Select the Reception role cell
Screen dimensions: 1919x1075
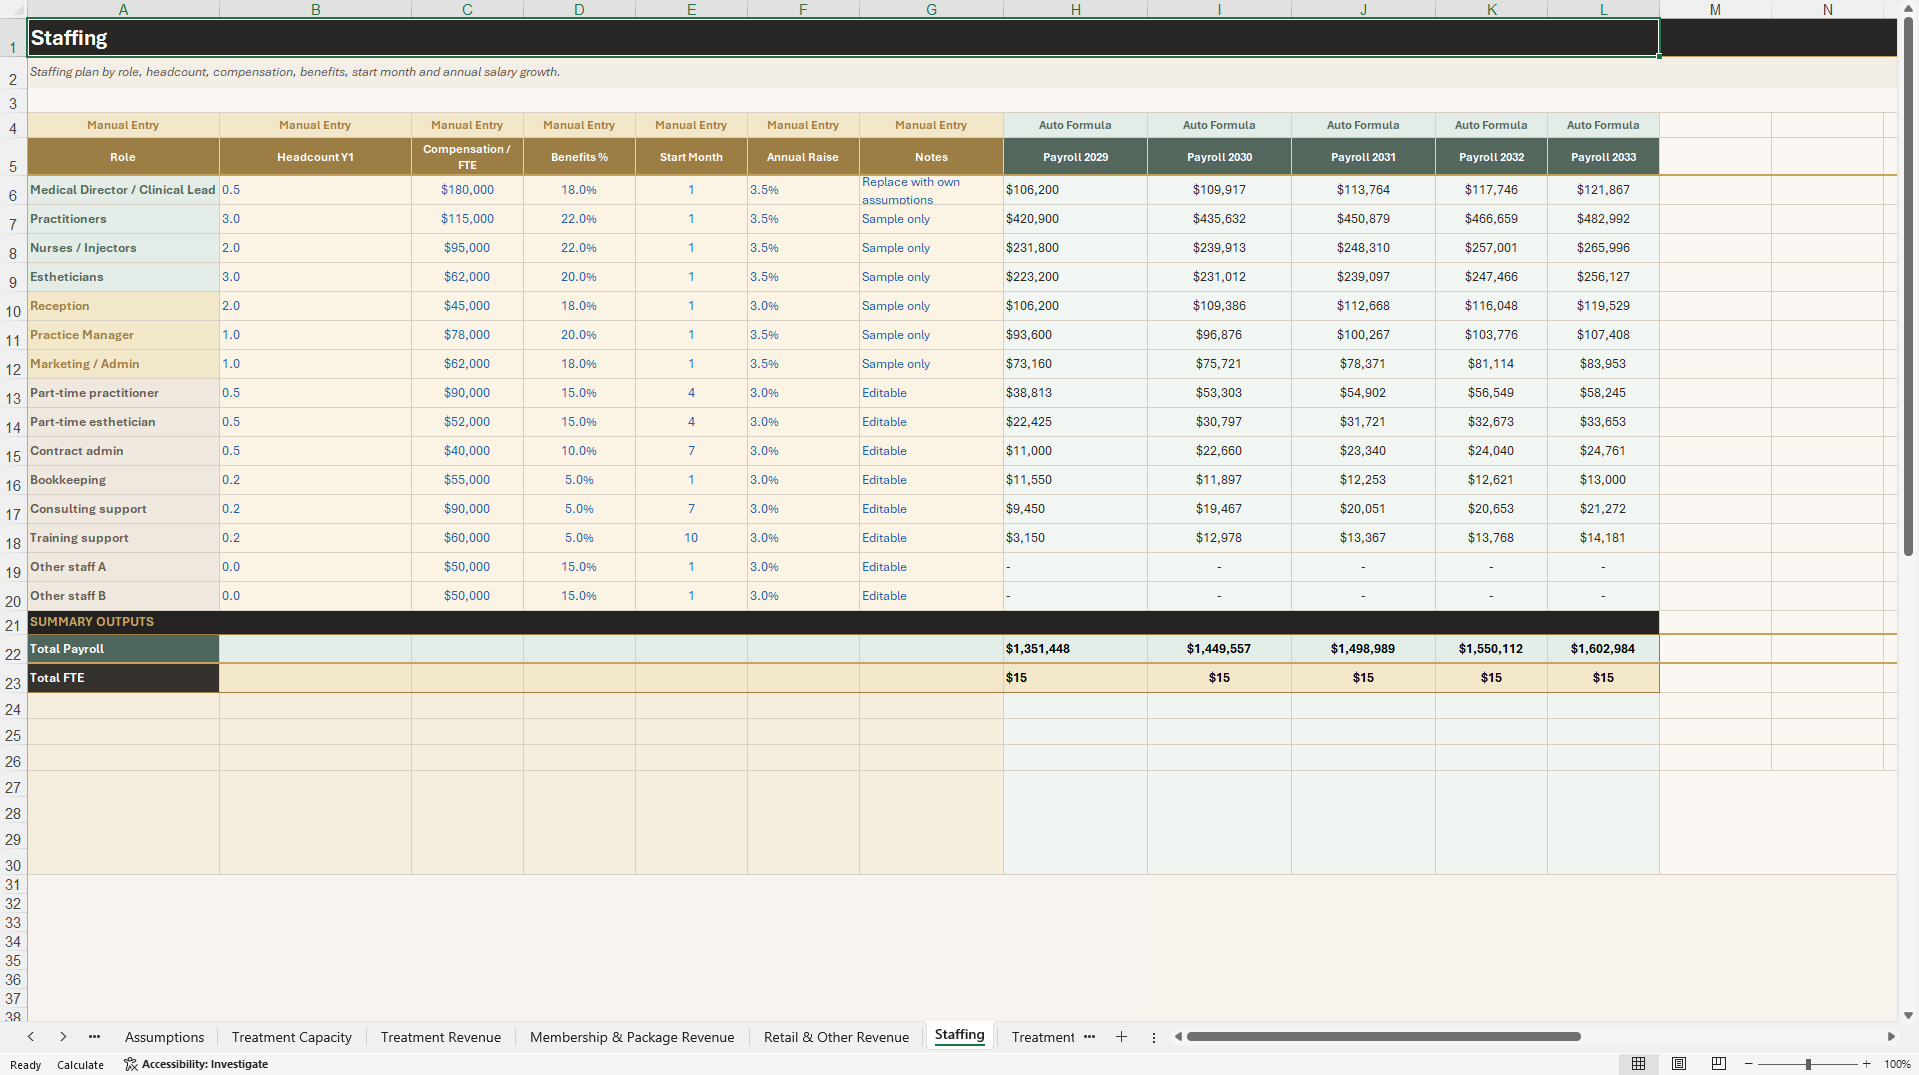click(123, 306)
